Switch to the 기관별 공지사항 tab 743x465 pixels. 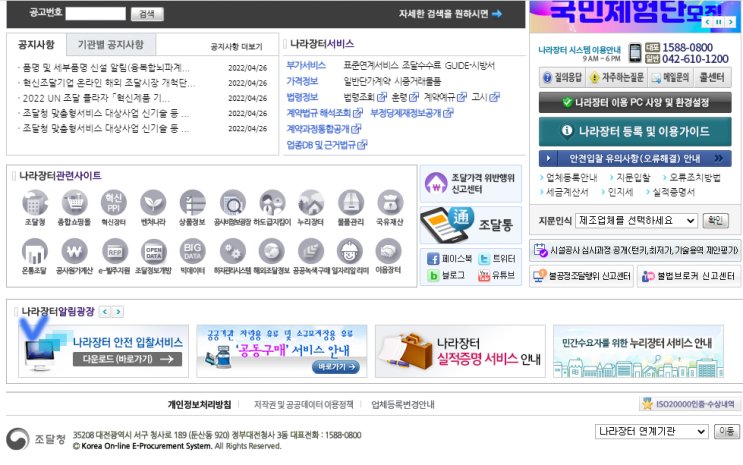111,45
